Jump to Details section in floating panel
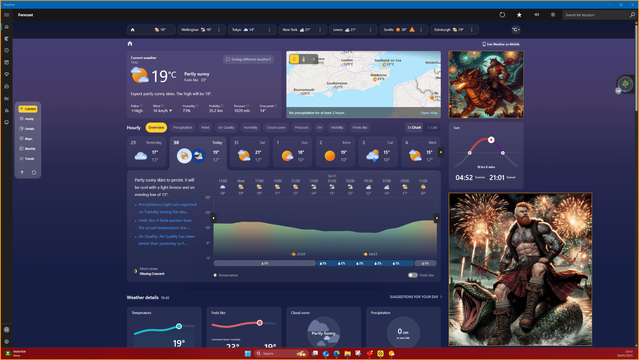639x360 pixels. pyautogui.click(x=27, y=129)
